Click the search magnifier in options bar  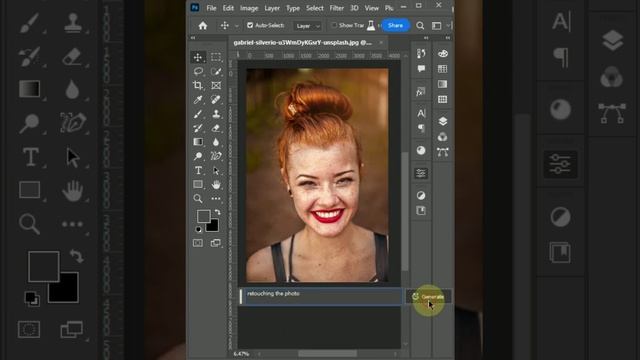tap(420, 26)
